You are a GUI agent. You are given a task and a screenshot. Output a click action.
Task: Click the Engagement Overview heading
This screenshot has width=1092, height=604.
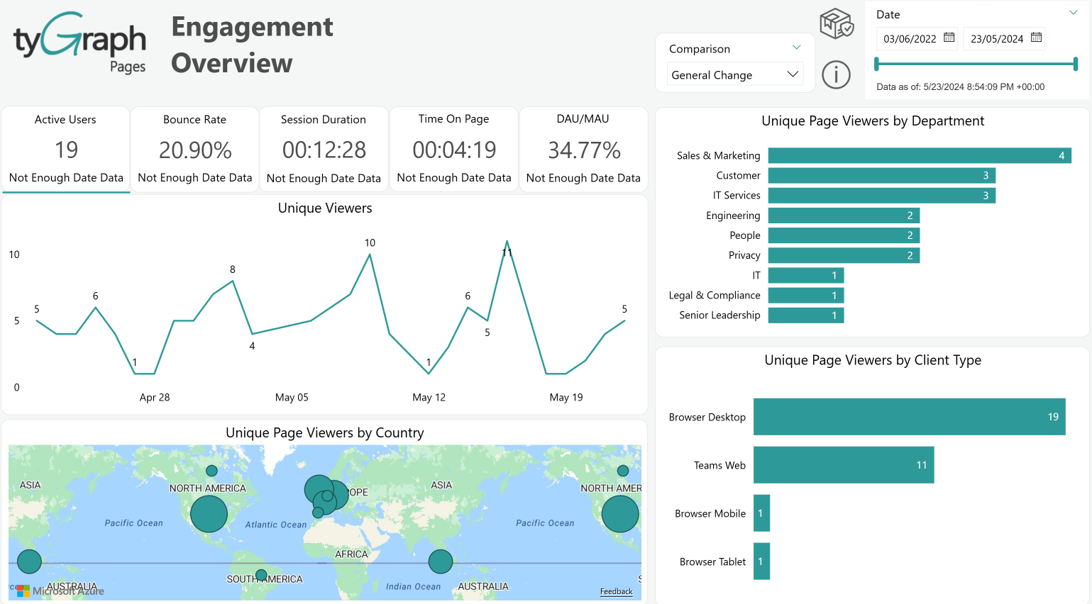coord(252,45)
